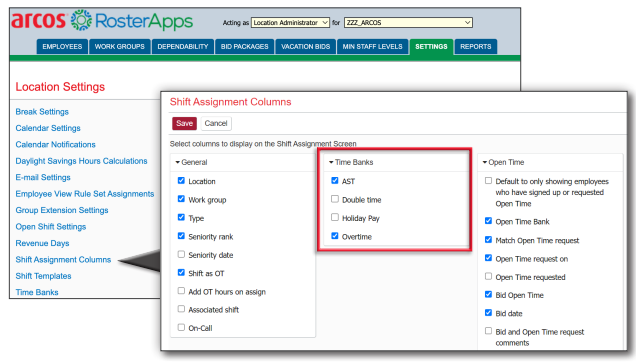Uncheck the Overtime checkbox

coord(335,236)
